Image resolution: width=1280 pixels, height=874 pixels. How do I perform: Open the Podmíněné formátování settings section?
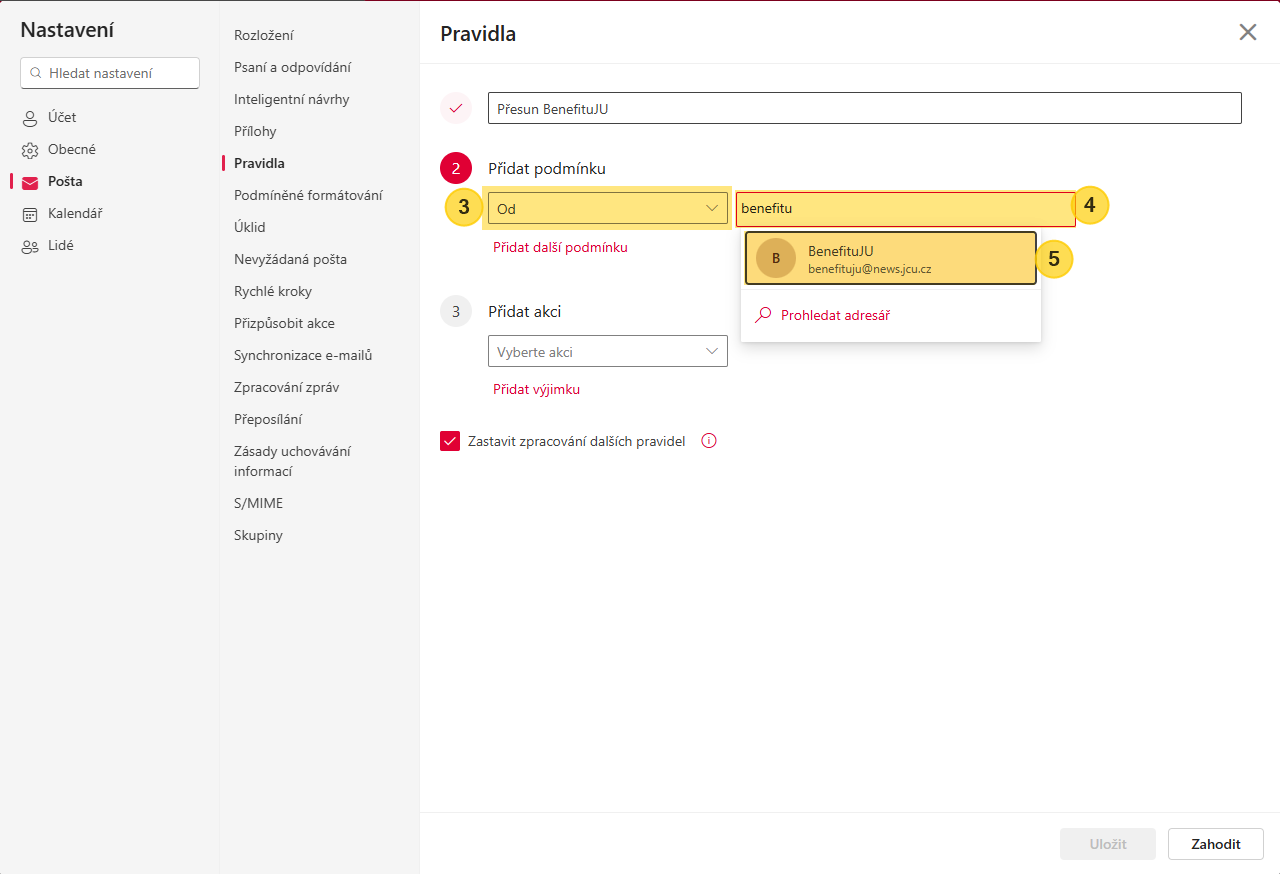pyautogui.click(x=308, y=195)
